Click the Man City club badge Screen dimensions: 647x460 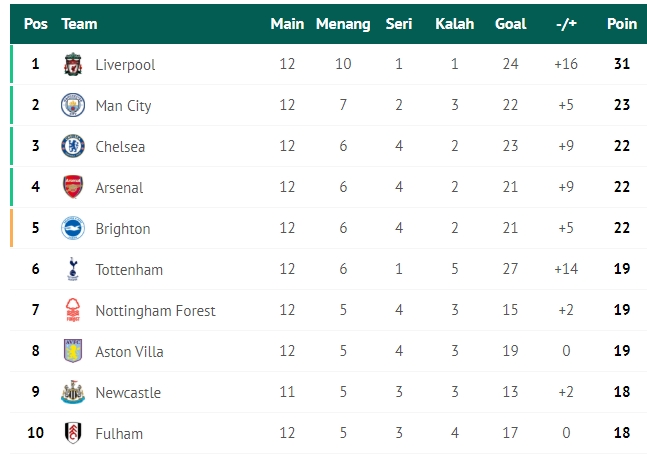point(73,105)
